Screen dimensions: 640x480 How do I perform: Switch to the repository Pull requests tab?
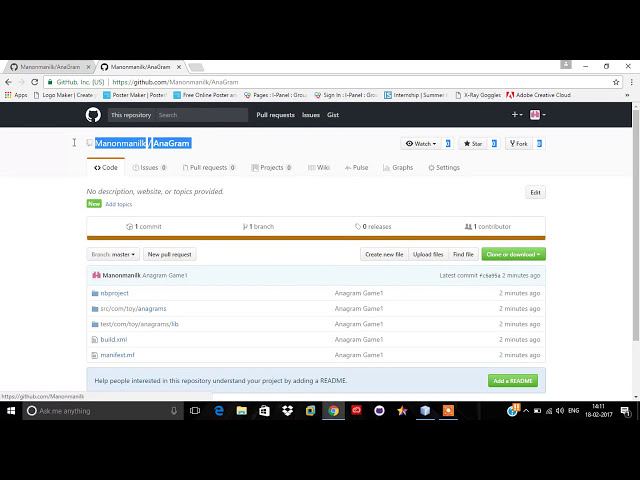click(209, 167)
